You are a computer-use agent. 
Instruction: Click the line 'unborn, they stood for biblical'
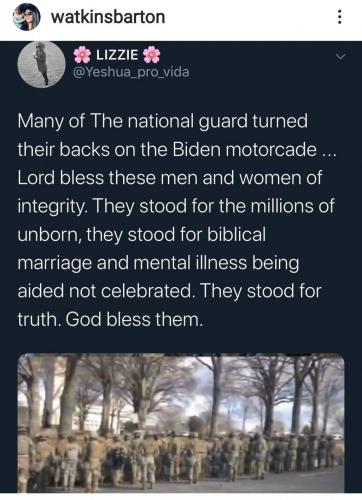pyautogui.click(x=142, y=235)
